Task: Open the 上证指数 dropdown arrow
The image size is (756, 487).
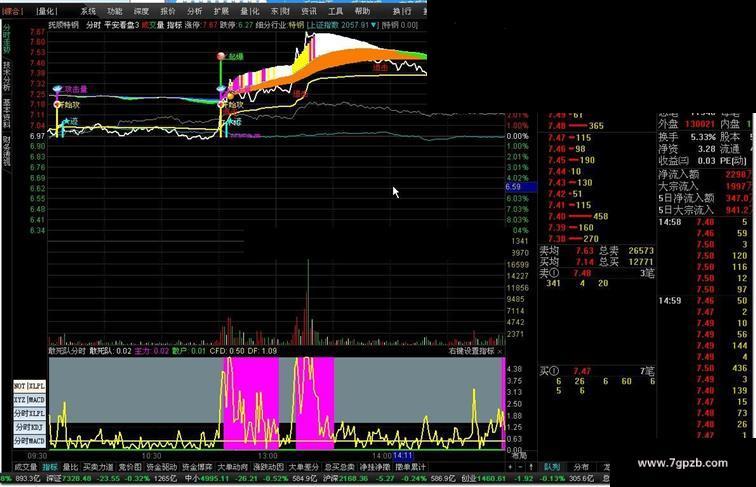Action: click(374, 25)
